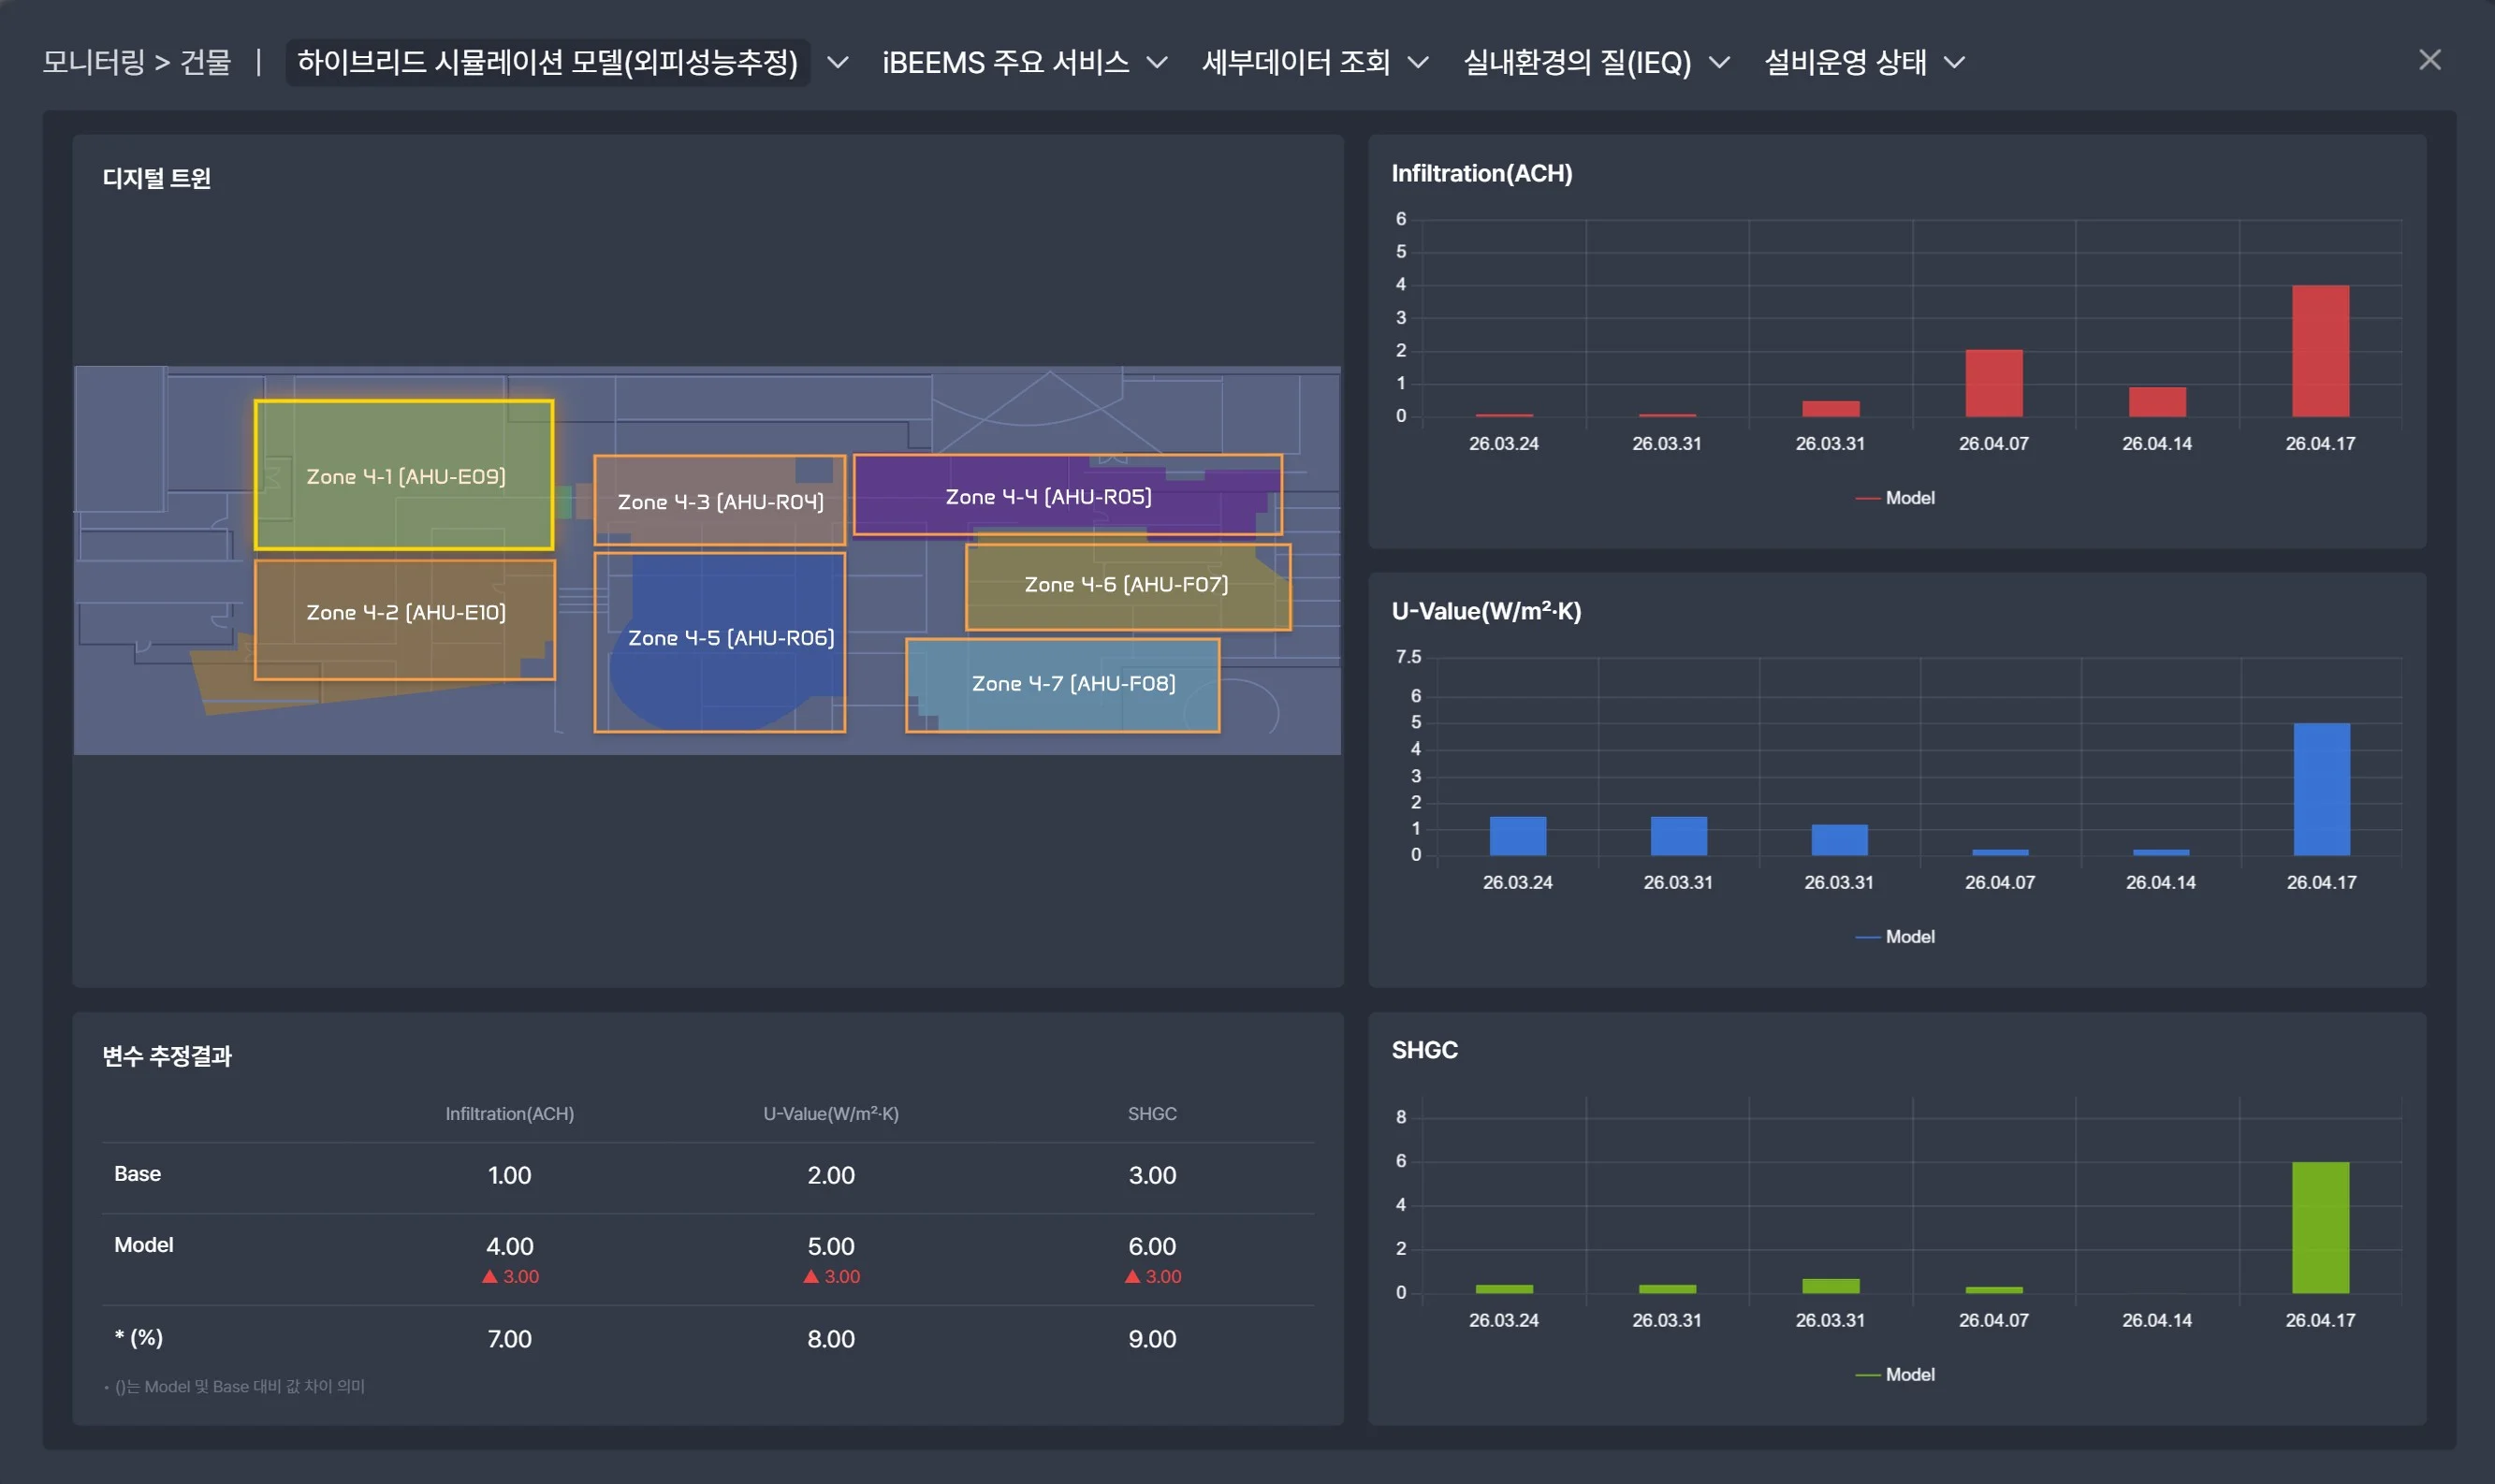Click the 26.04.17 blue U-Value bar

[x=2321, y=789]
